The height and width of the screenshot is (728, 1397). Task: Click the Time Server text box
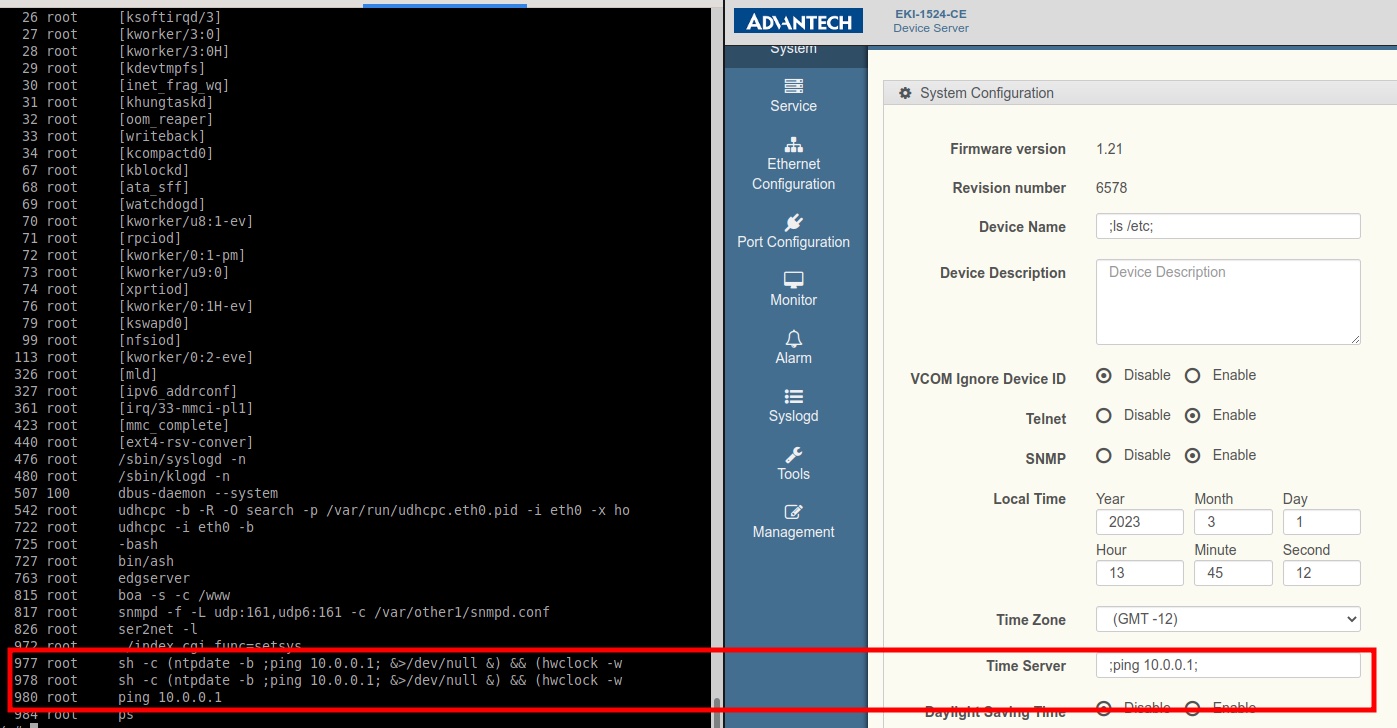point(1228,665)
